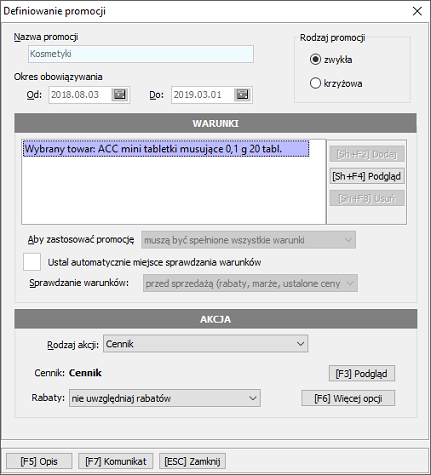Open calendar picker for Od start date
The image size is (431, 475).
(120, 95)
